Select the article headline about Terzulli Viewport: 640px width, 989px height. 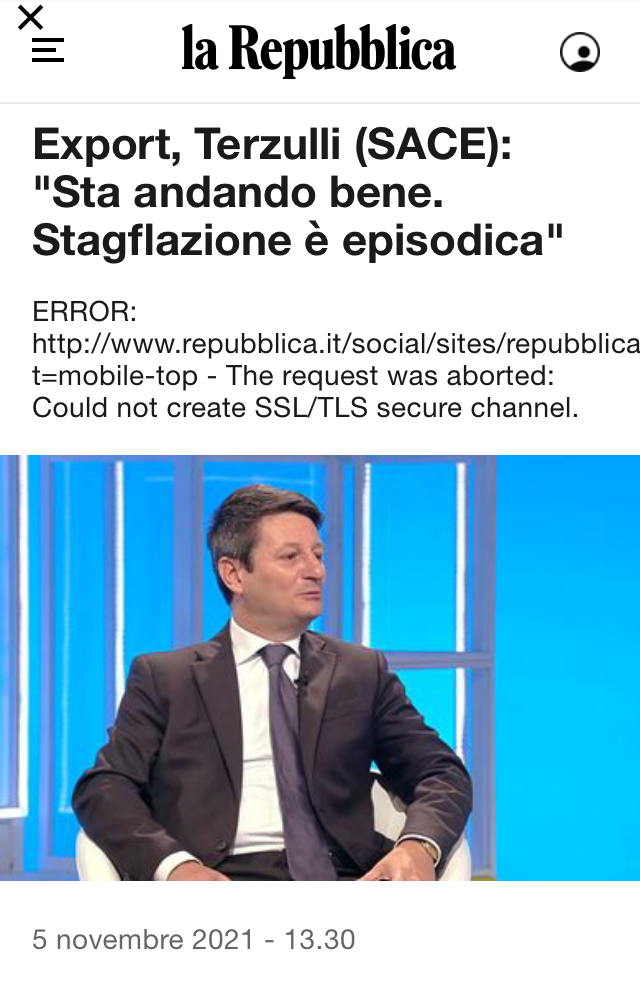[298, 192]
